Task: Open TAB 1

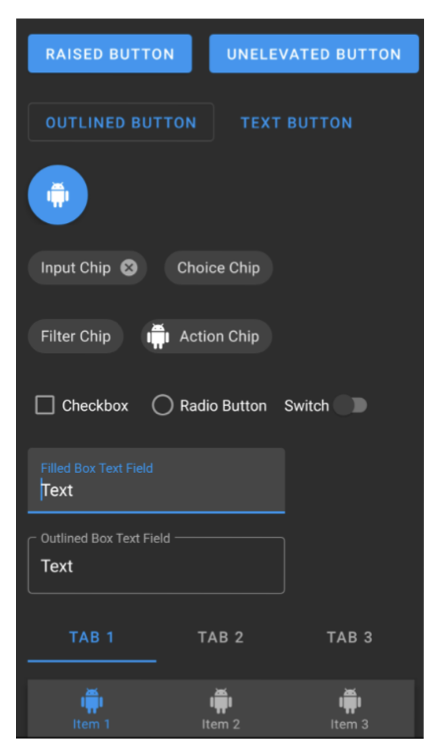Action: click(x=92, y=638)
